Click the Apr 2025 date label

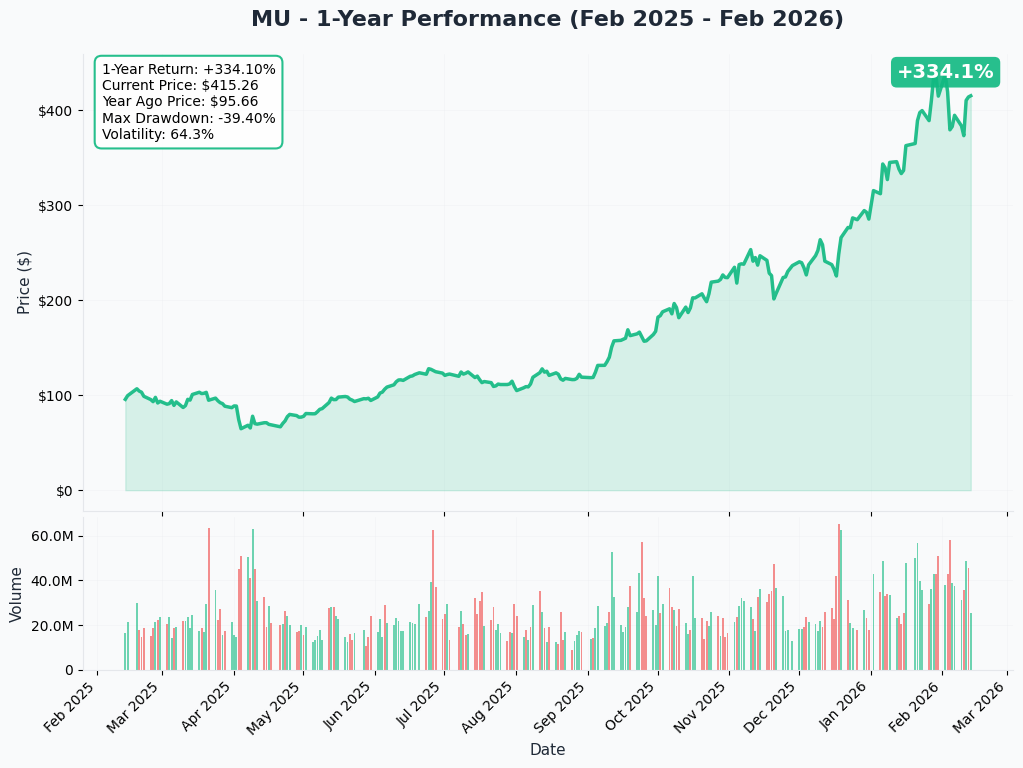[208, 708]
